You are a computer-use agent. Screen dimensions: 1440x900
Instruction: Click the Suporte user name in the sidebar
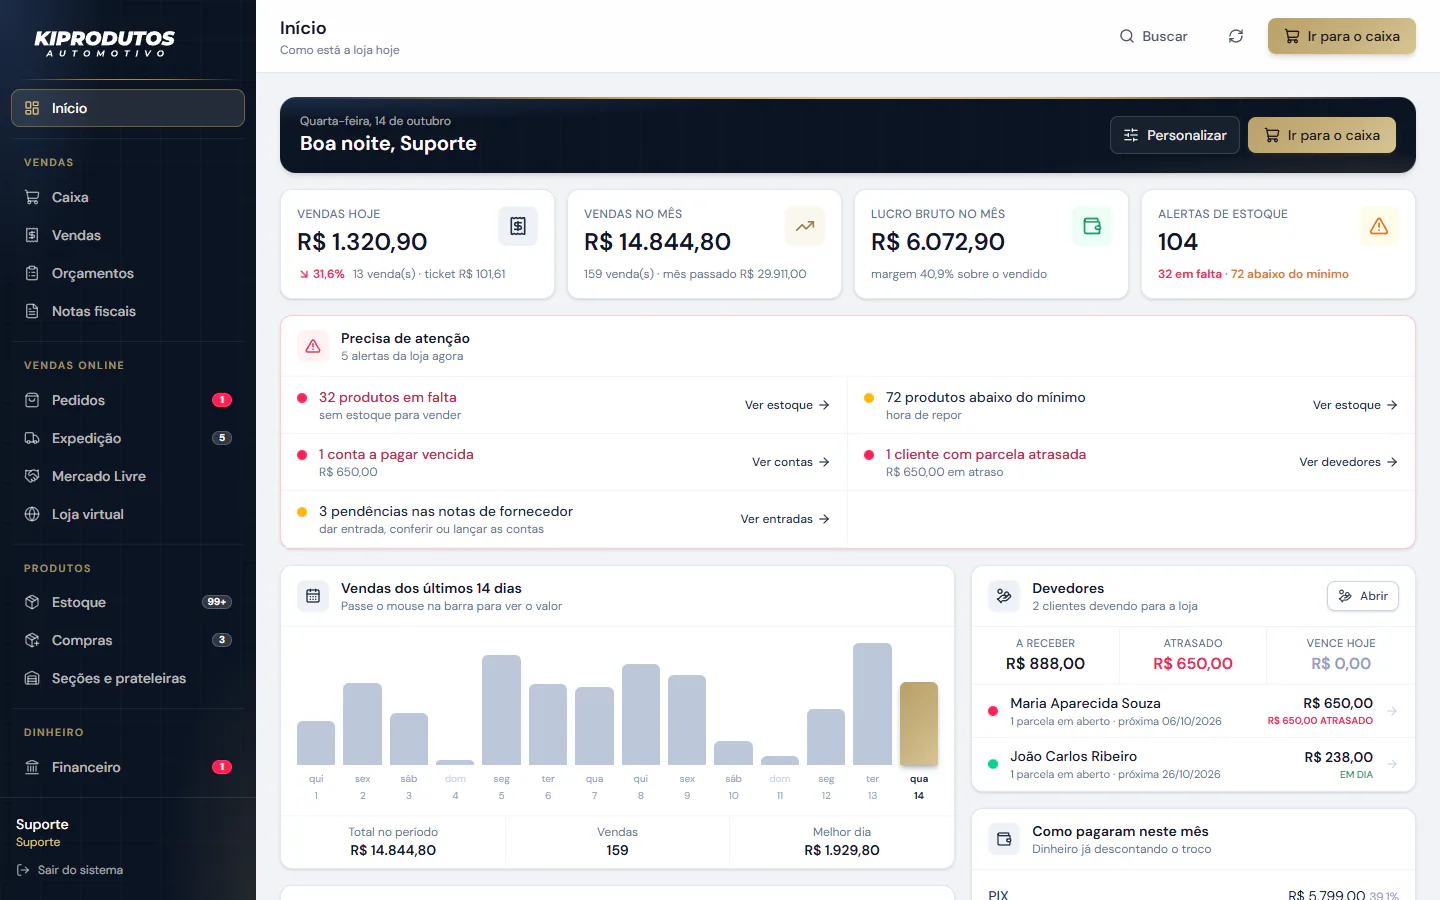tap(42, 824)
